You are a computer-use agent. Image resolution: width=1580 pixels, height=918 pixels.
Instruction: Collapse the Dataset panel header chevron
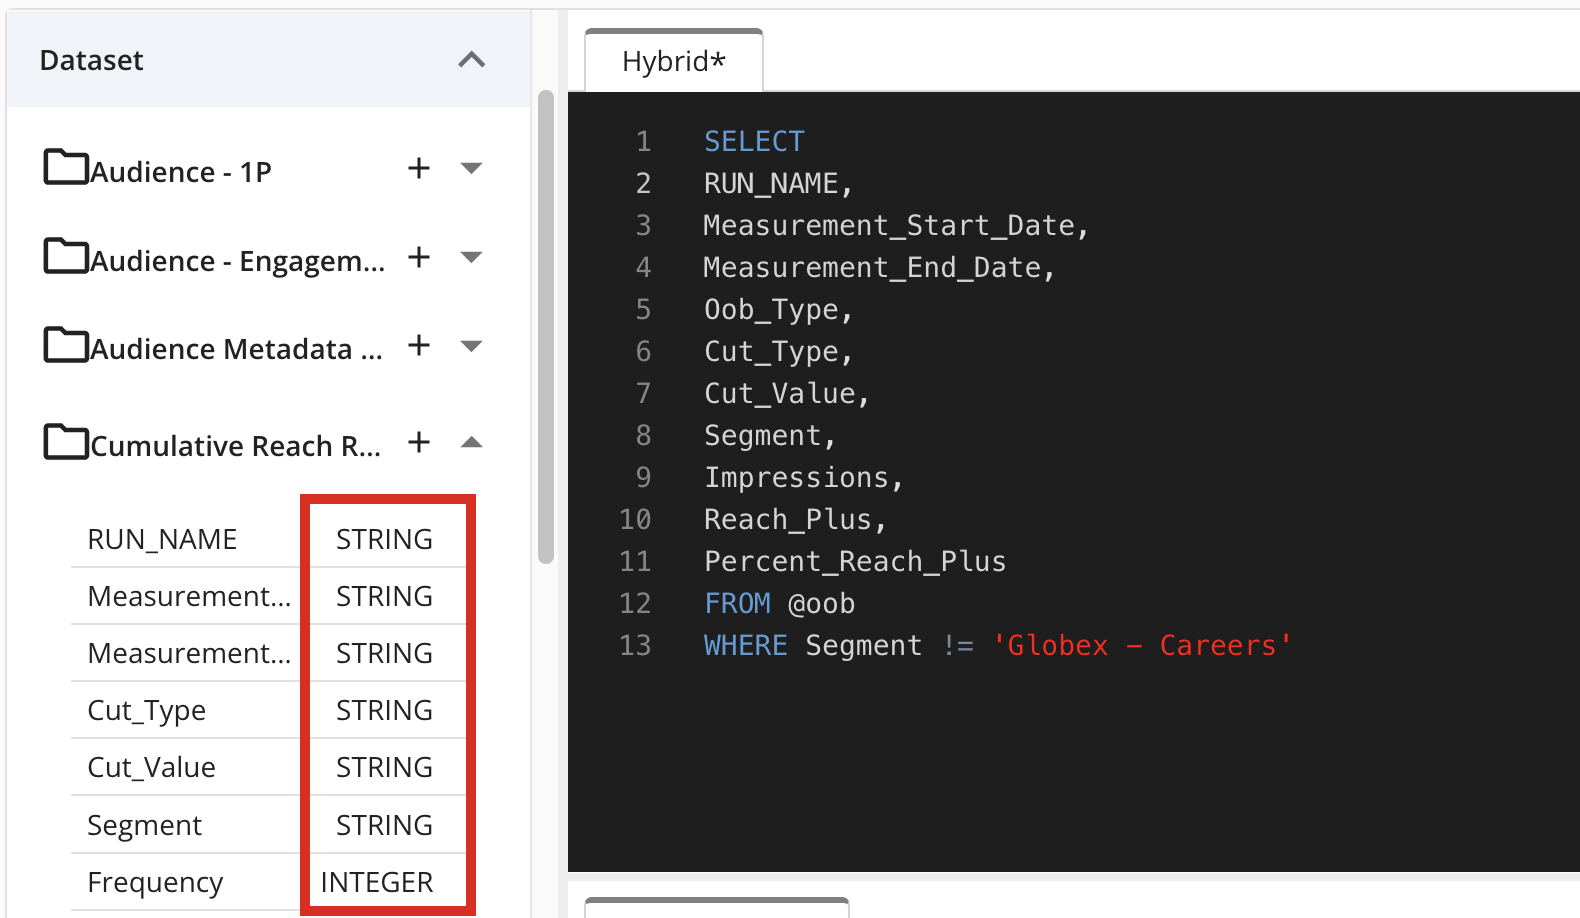471,60
